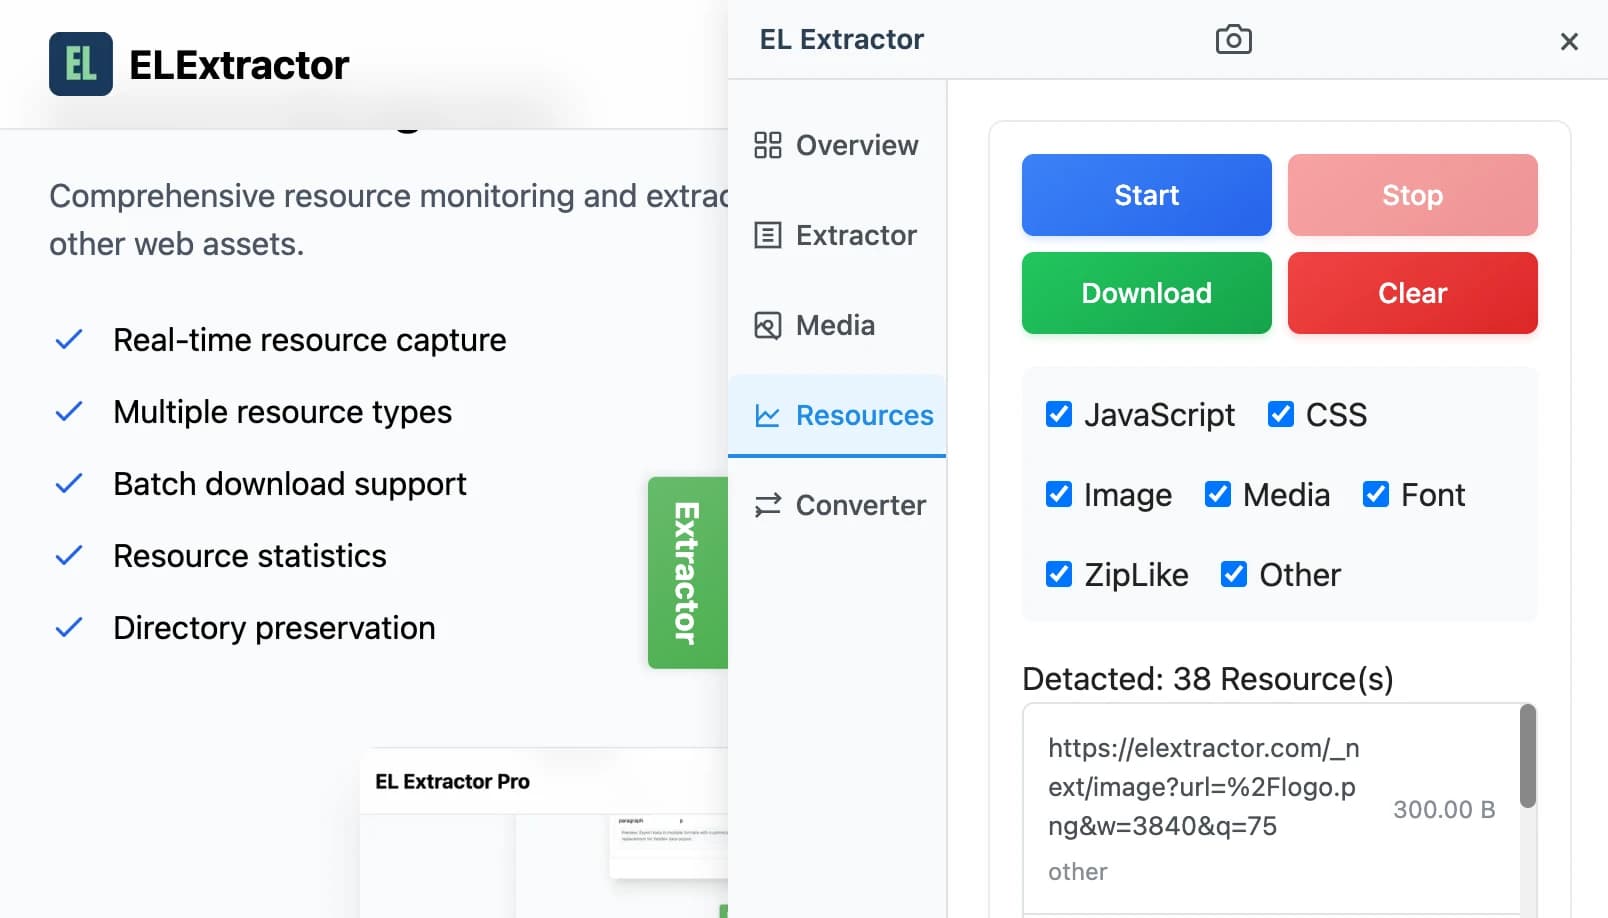This screenshot has width=1608, height=918.
Task: Switch to the Extractor tab
Action: [837, 235]
